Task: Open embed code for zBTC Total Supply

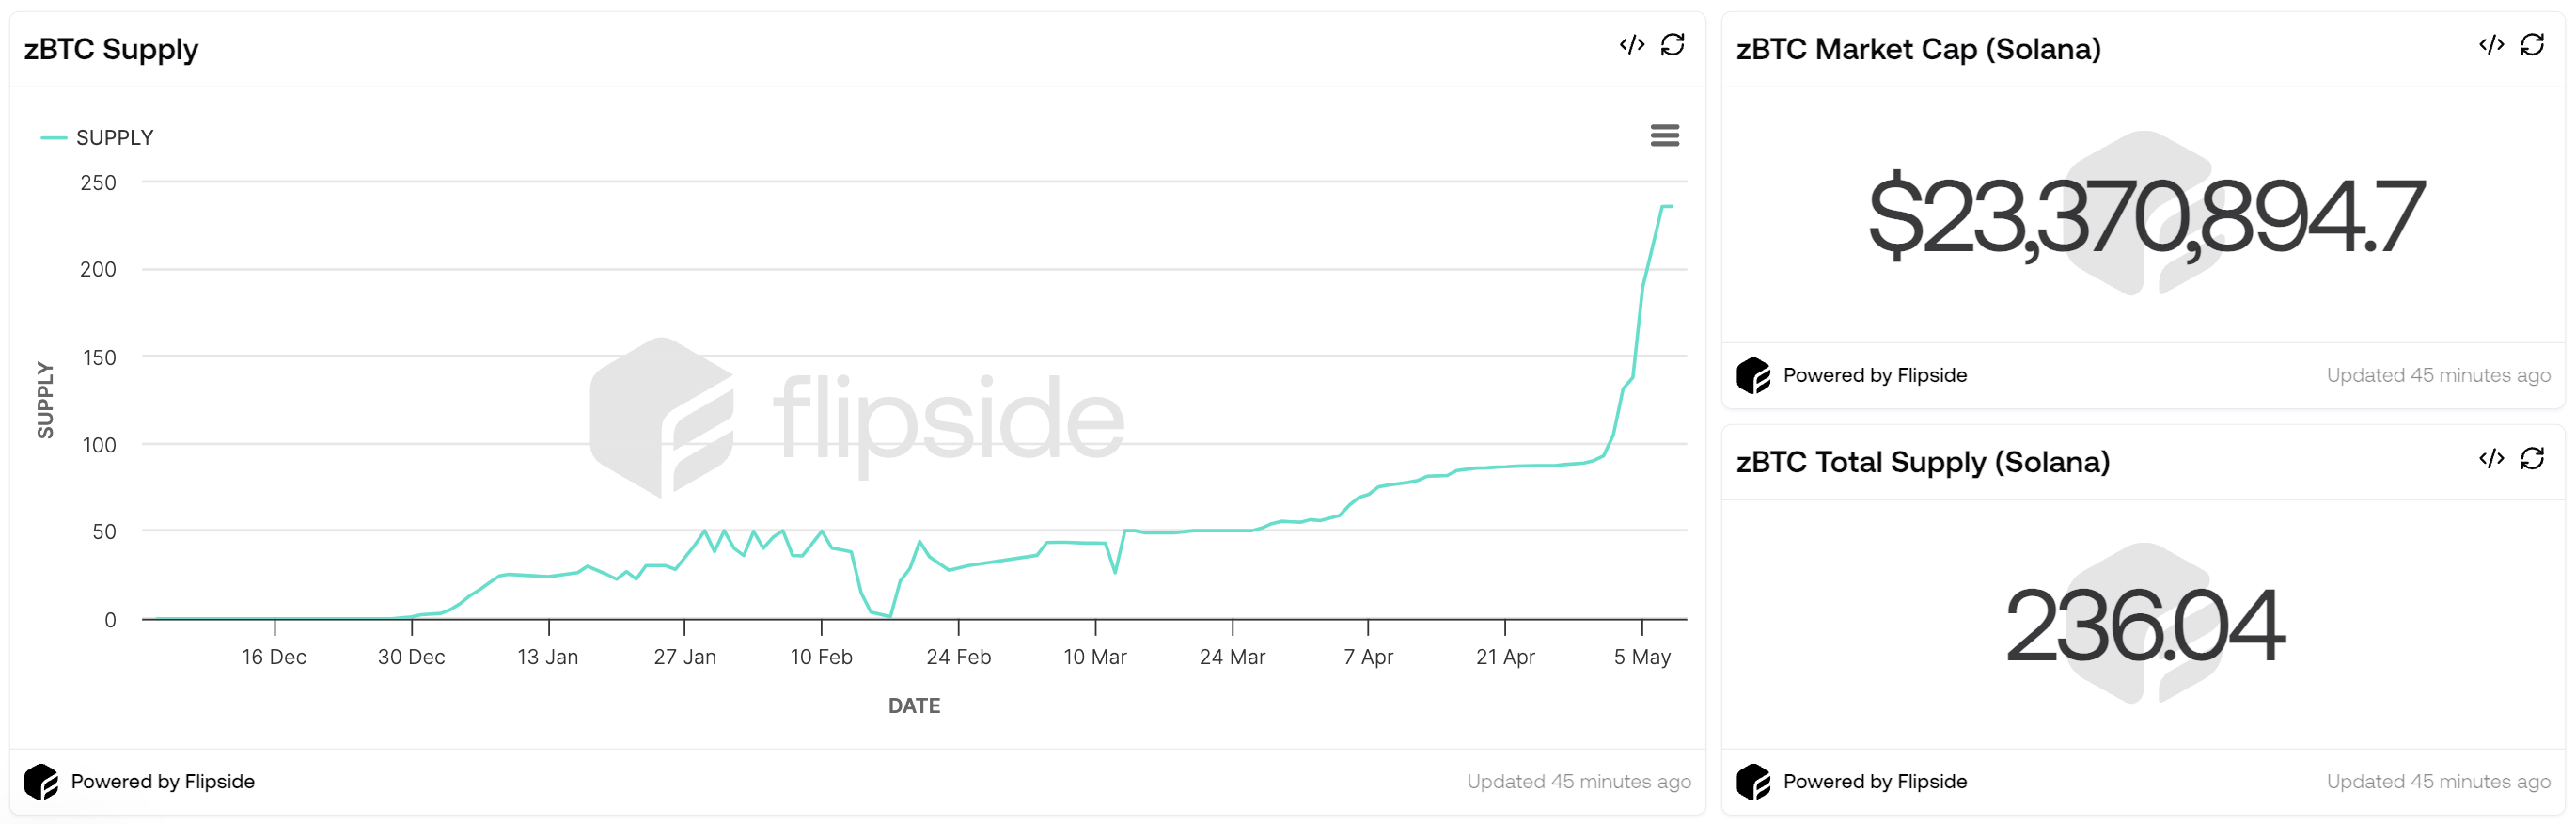Action: (2490, 459)
